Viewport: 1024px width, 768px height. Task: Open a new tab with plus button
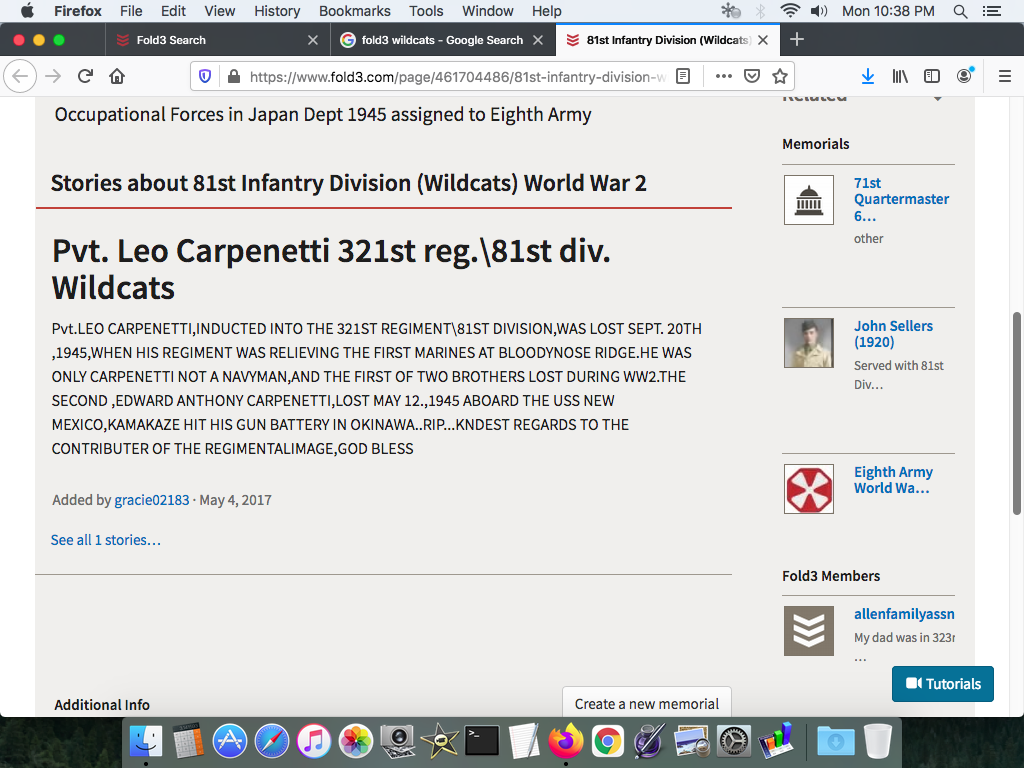pos(797,40)
